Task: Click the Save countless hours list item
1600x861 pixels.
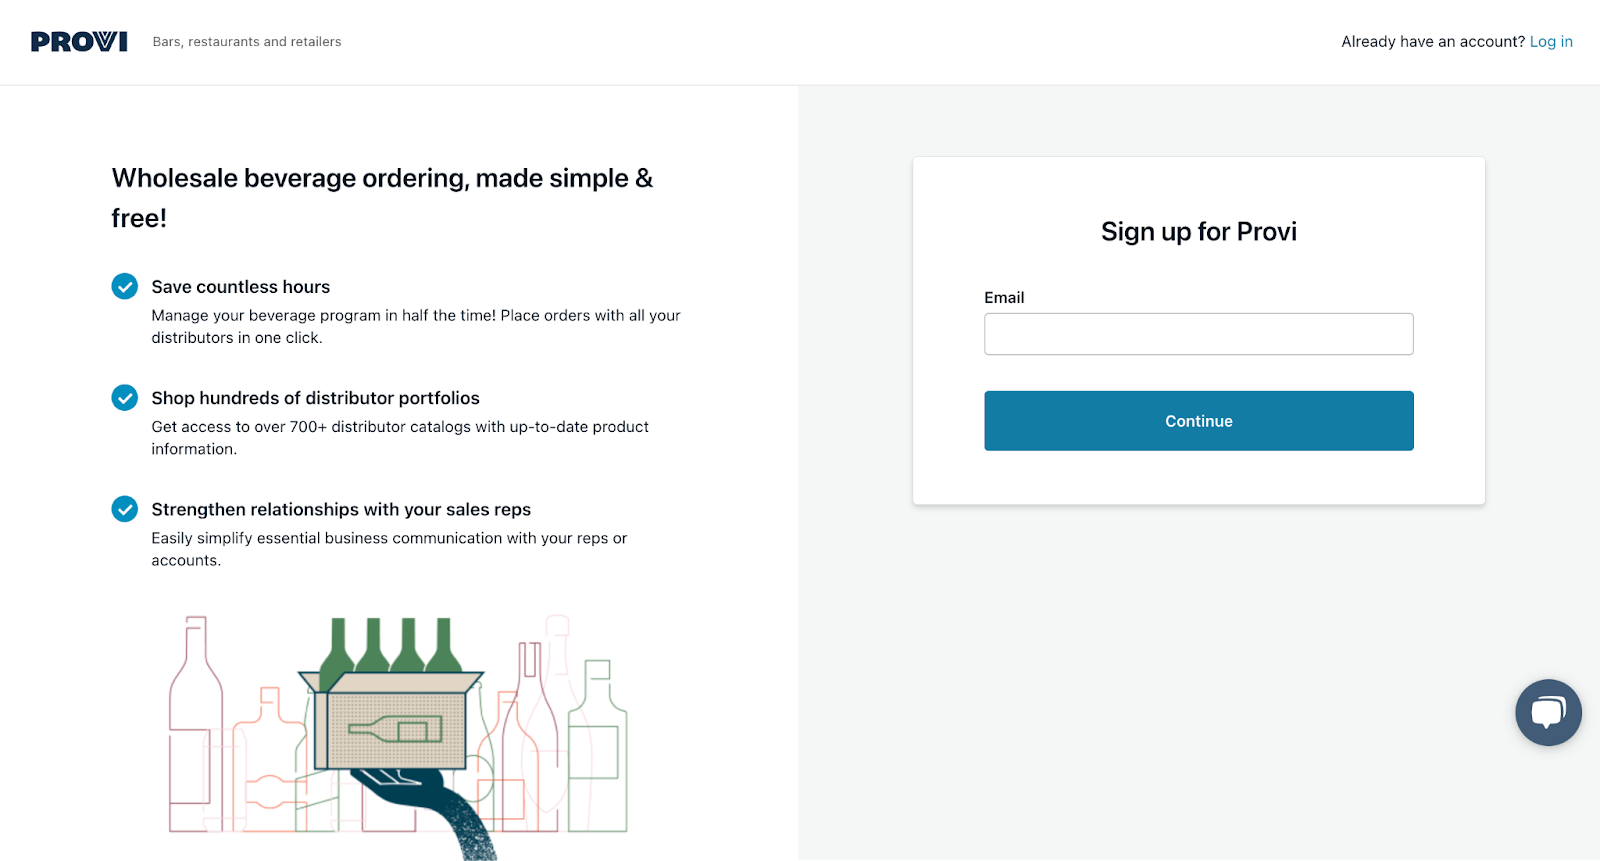Action: (240, 286)
